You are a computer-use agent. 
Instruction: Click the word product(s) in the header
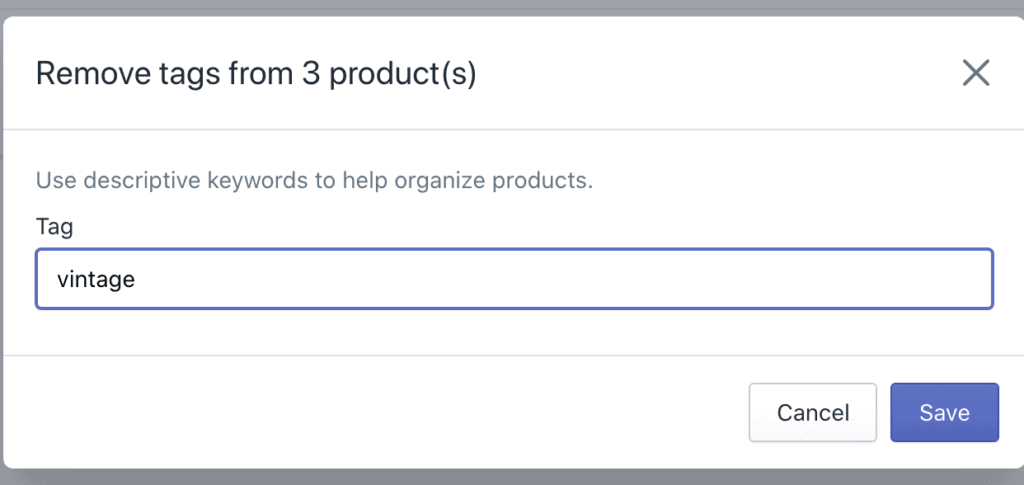click(402, 74)
